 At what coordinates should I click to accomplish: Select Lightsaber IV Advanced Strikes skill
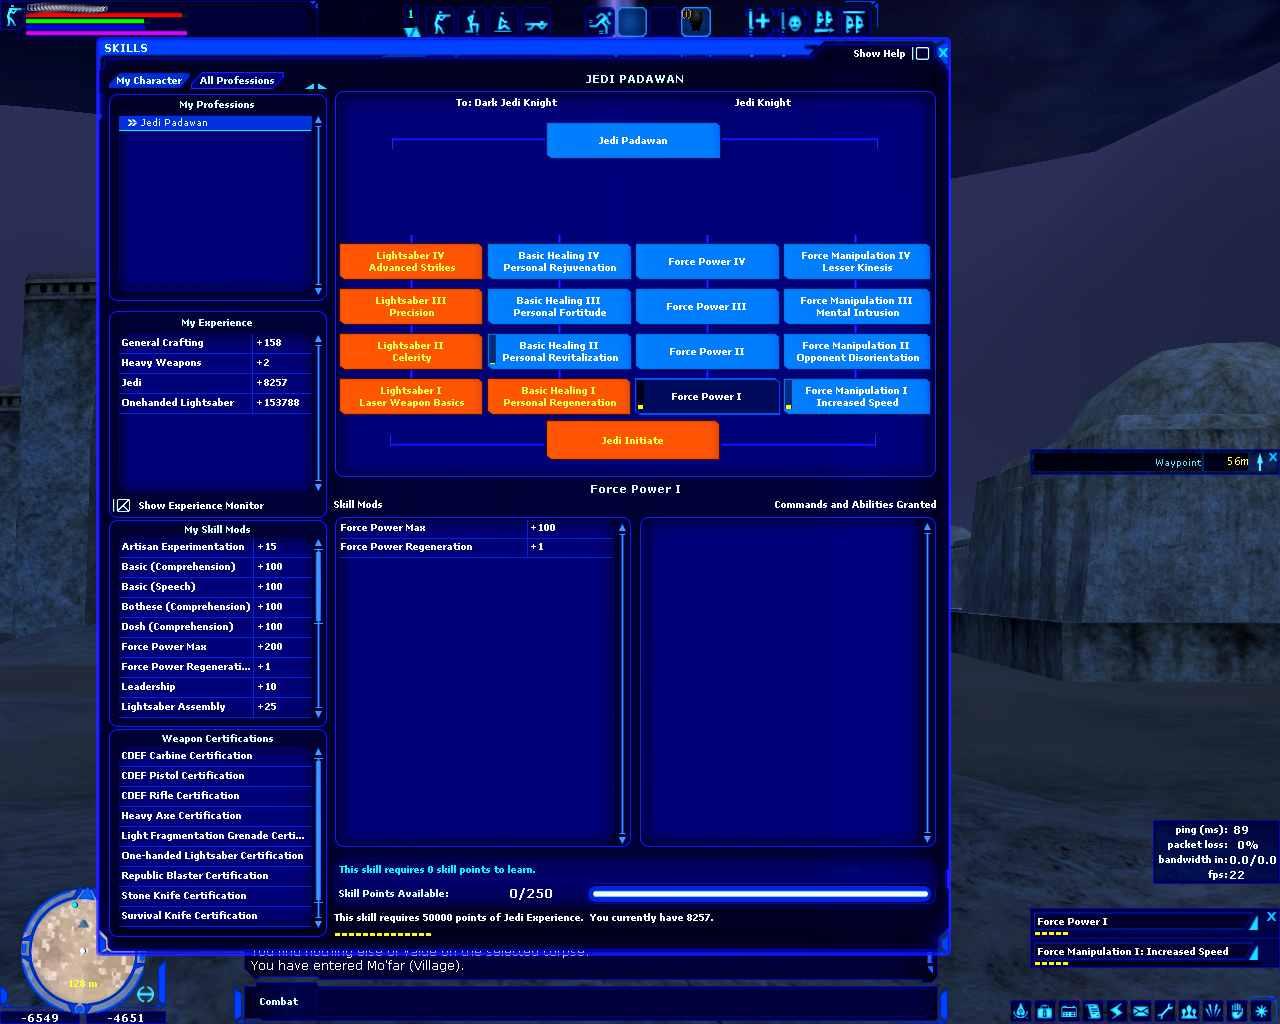pyautogui.click(x=411, y=262)
